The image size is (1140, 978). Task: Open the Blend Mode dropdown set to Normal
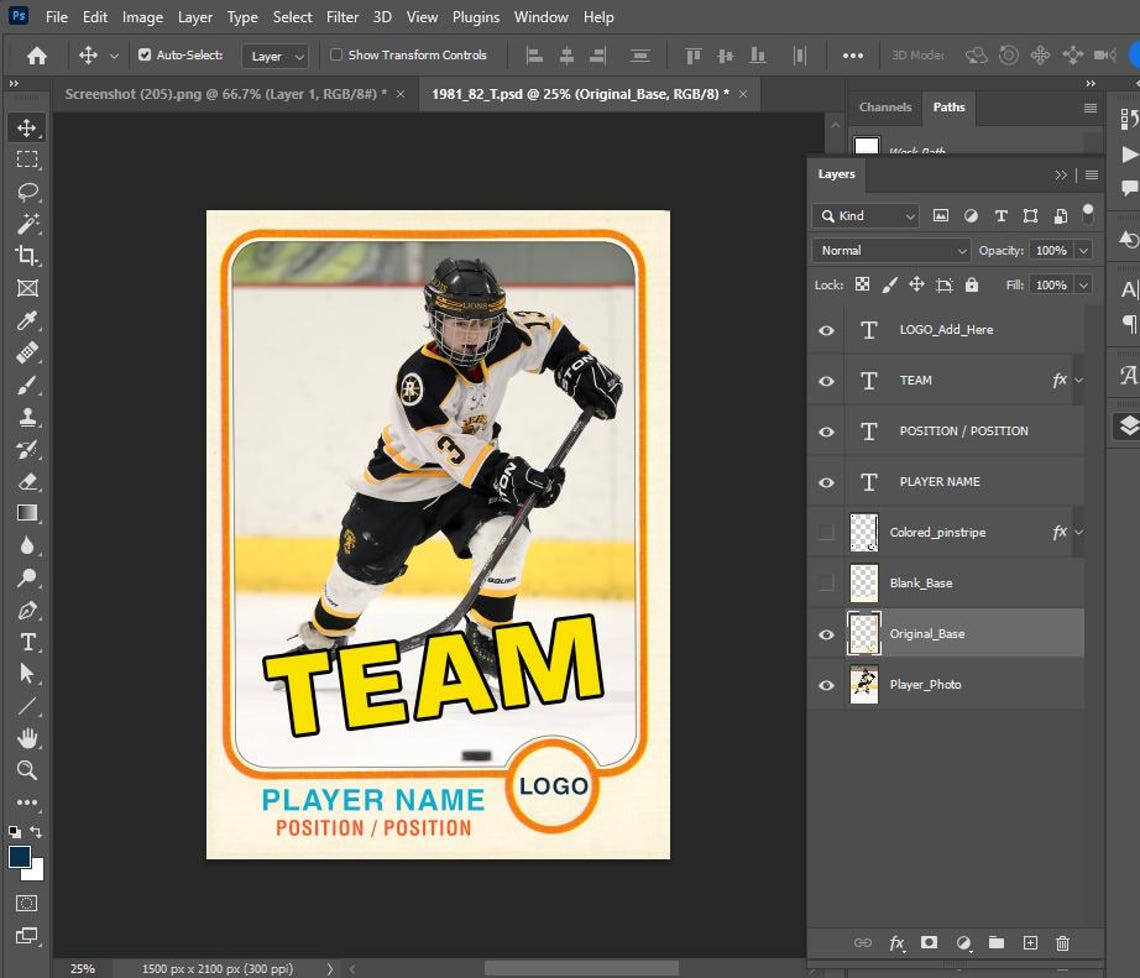tap(889, 250)
